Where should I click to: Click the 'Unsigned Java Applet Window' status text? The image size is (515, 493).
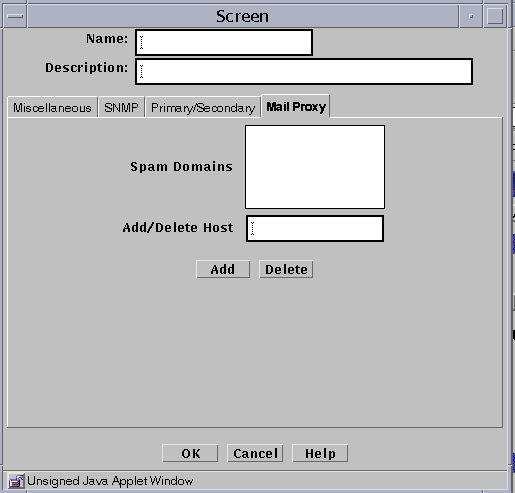point(110,481)
